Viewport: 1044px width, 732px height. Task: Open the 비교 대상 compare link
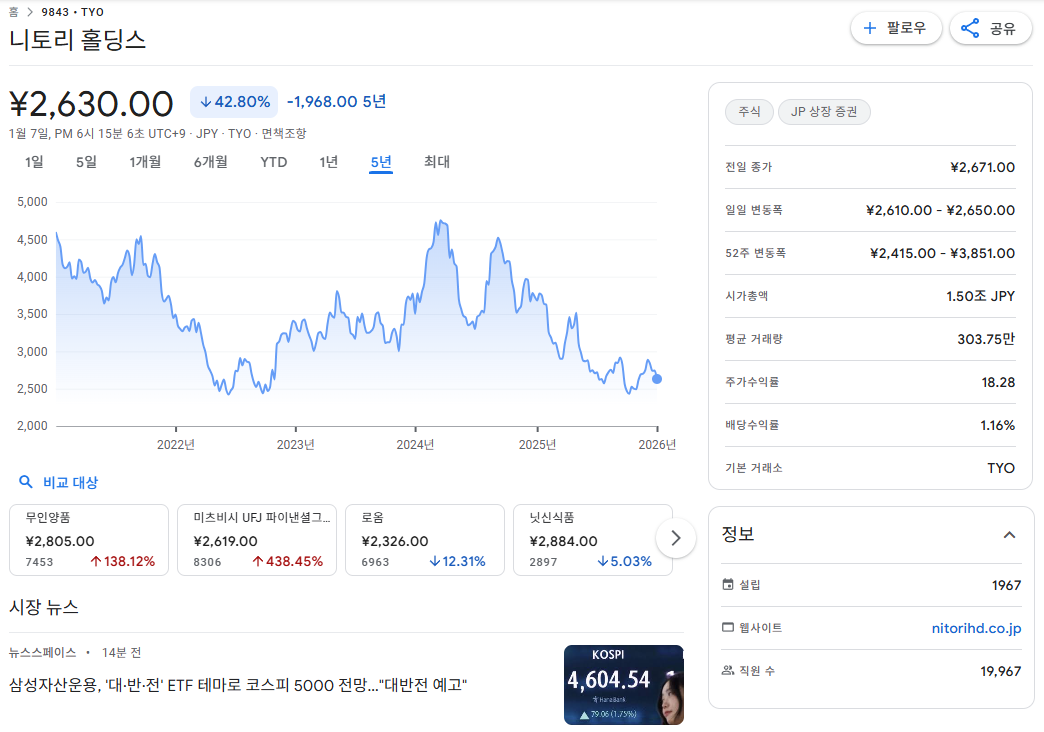pos(71,482)
